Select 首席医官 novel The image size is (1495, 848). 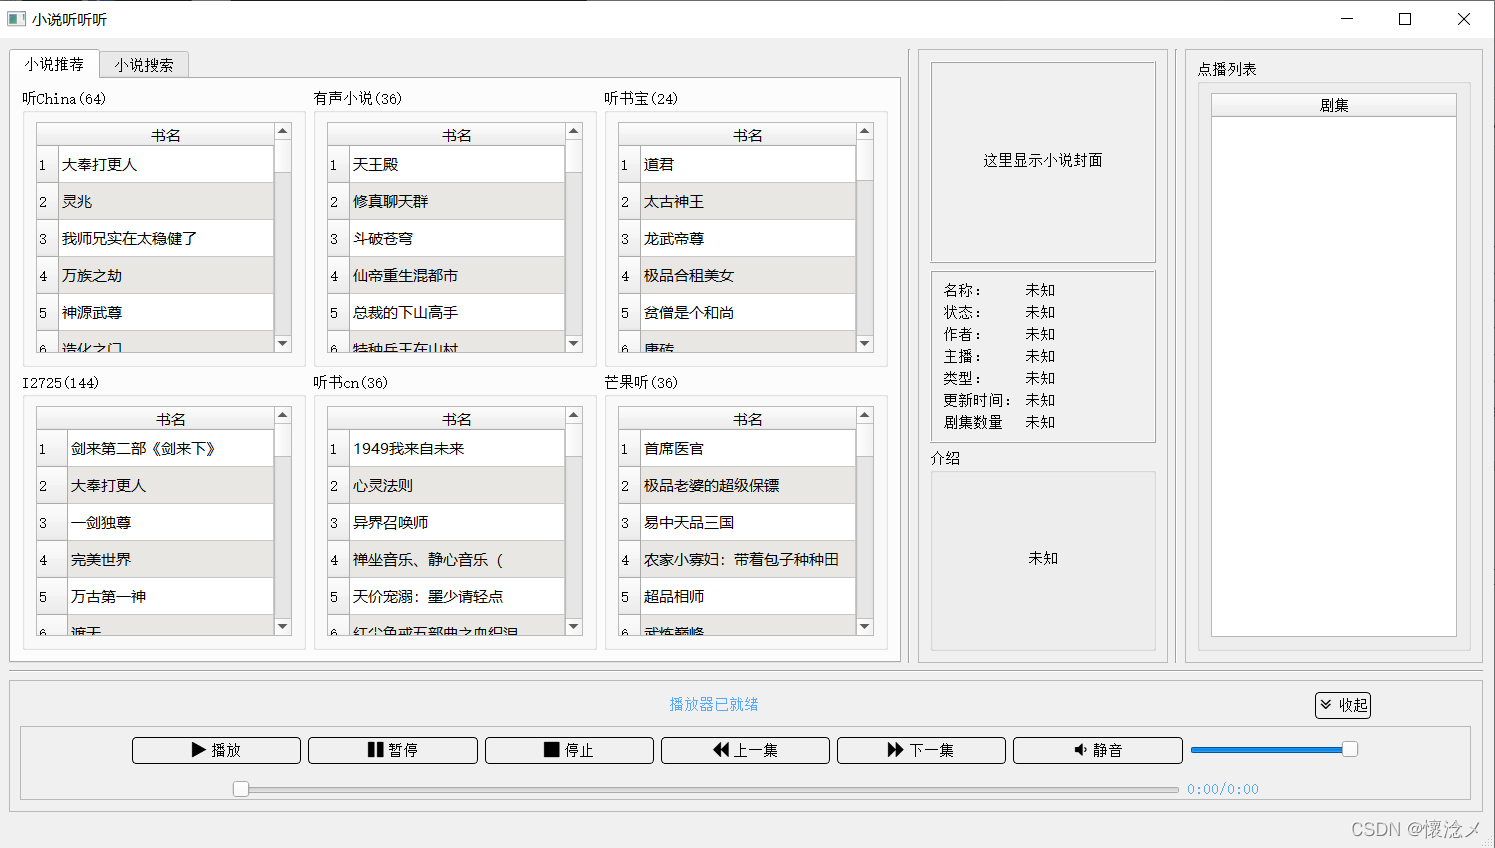748,448
